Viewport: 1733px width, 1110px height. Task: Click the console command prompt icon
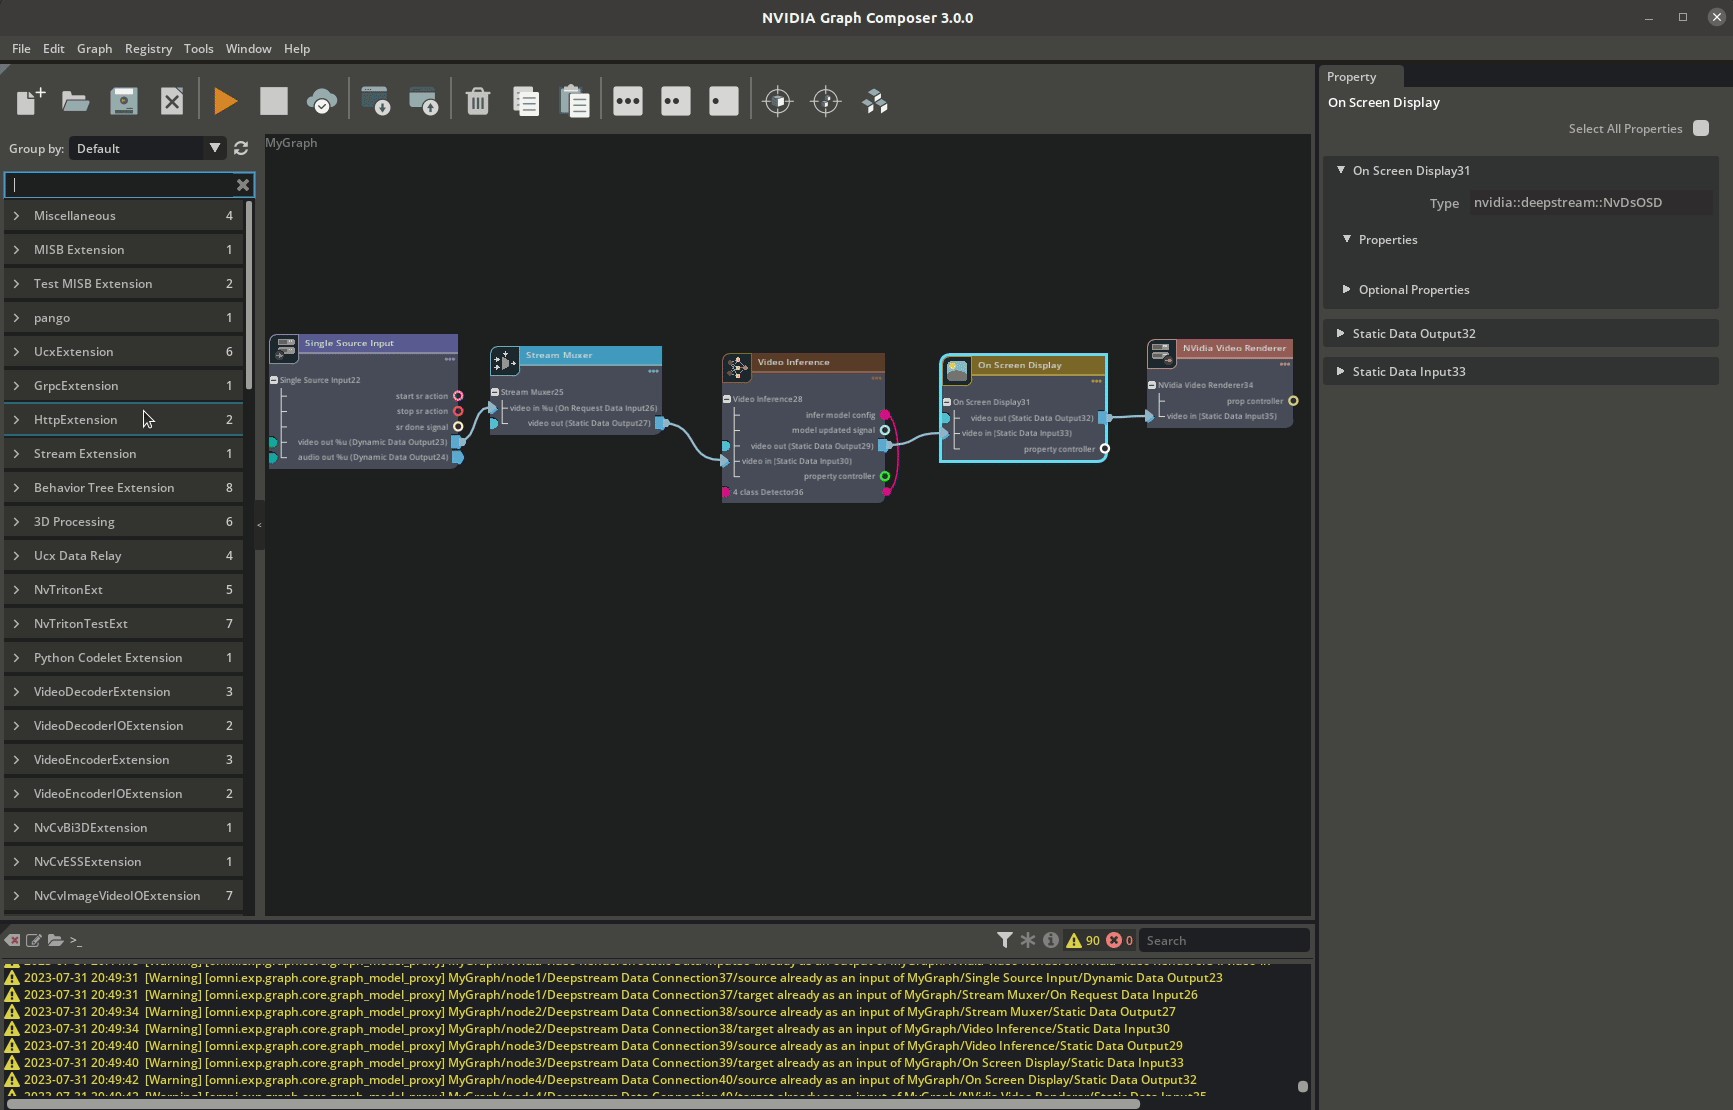pyautogui.click(x=76, y=941)
